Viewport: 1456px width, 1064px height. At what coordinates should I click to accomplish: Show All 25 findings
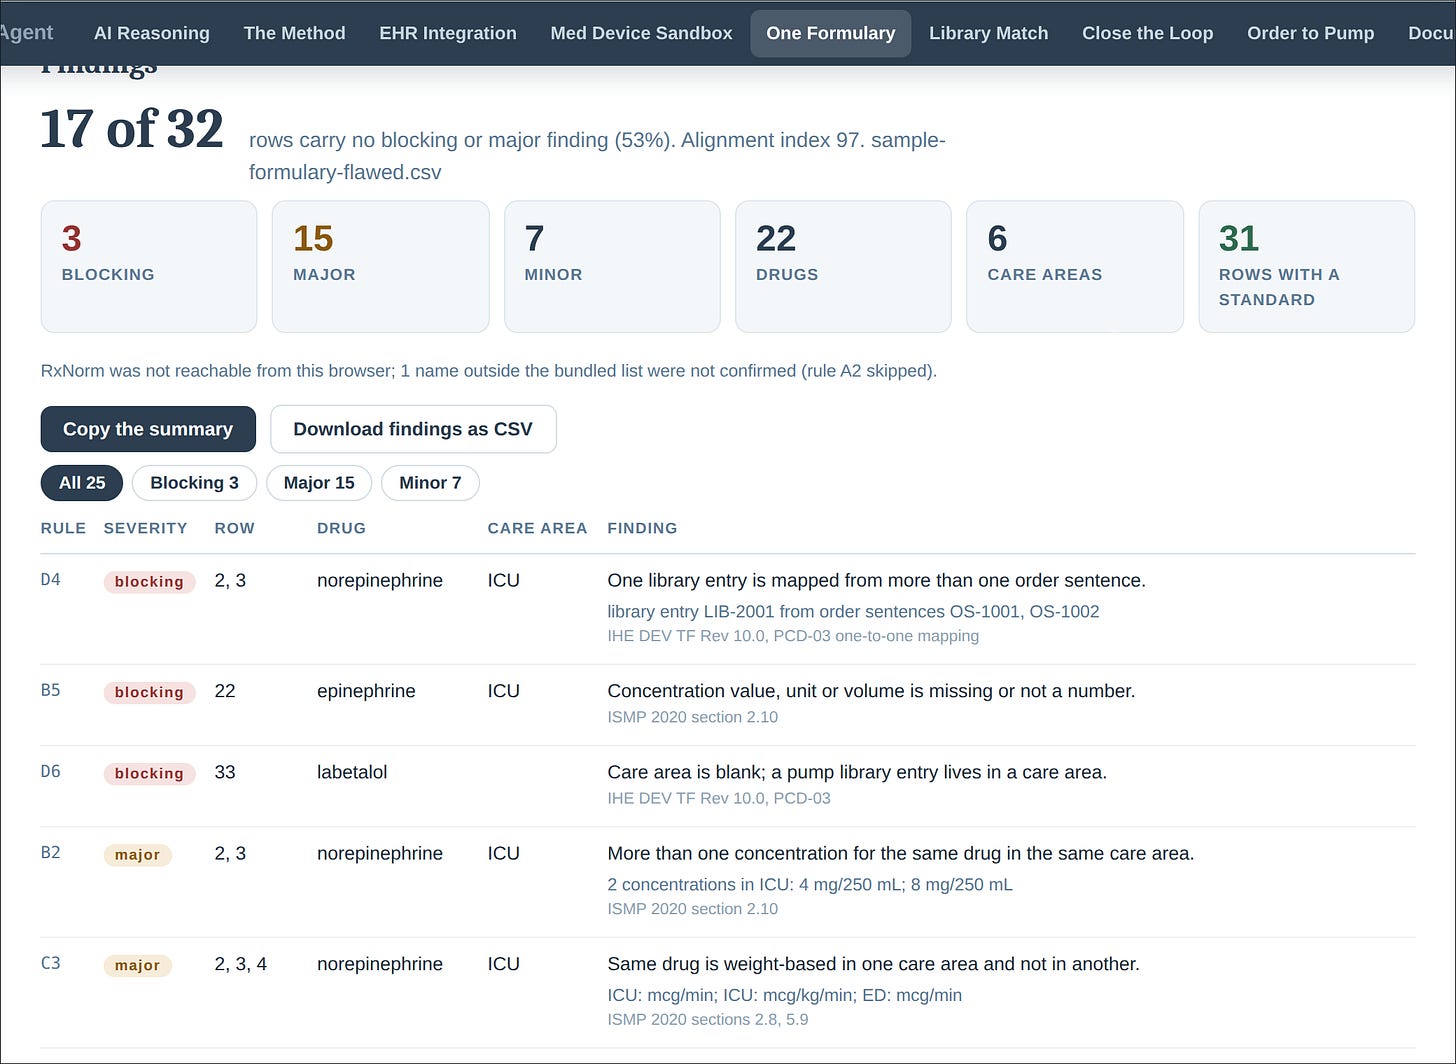tap(82, 483)
